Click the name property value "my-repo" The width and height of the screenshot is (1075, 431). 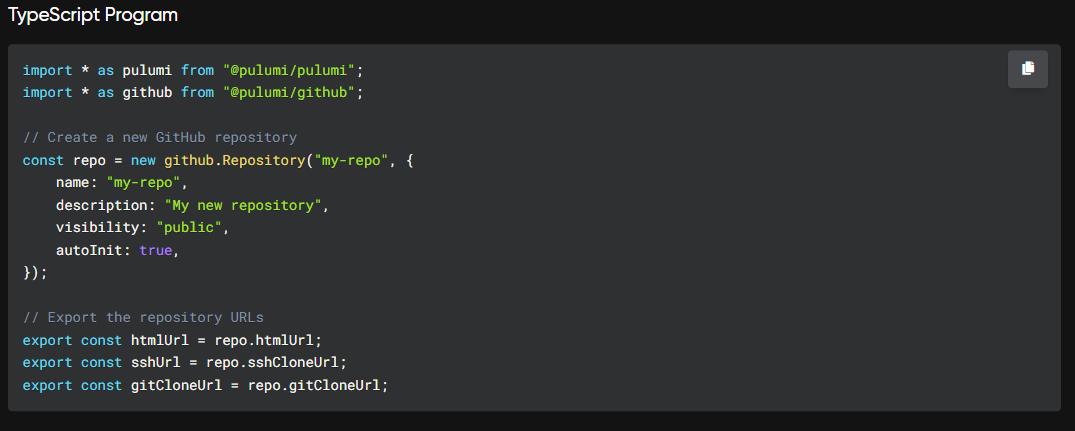(x=143, y=183)
